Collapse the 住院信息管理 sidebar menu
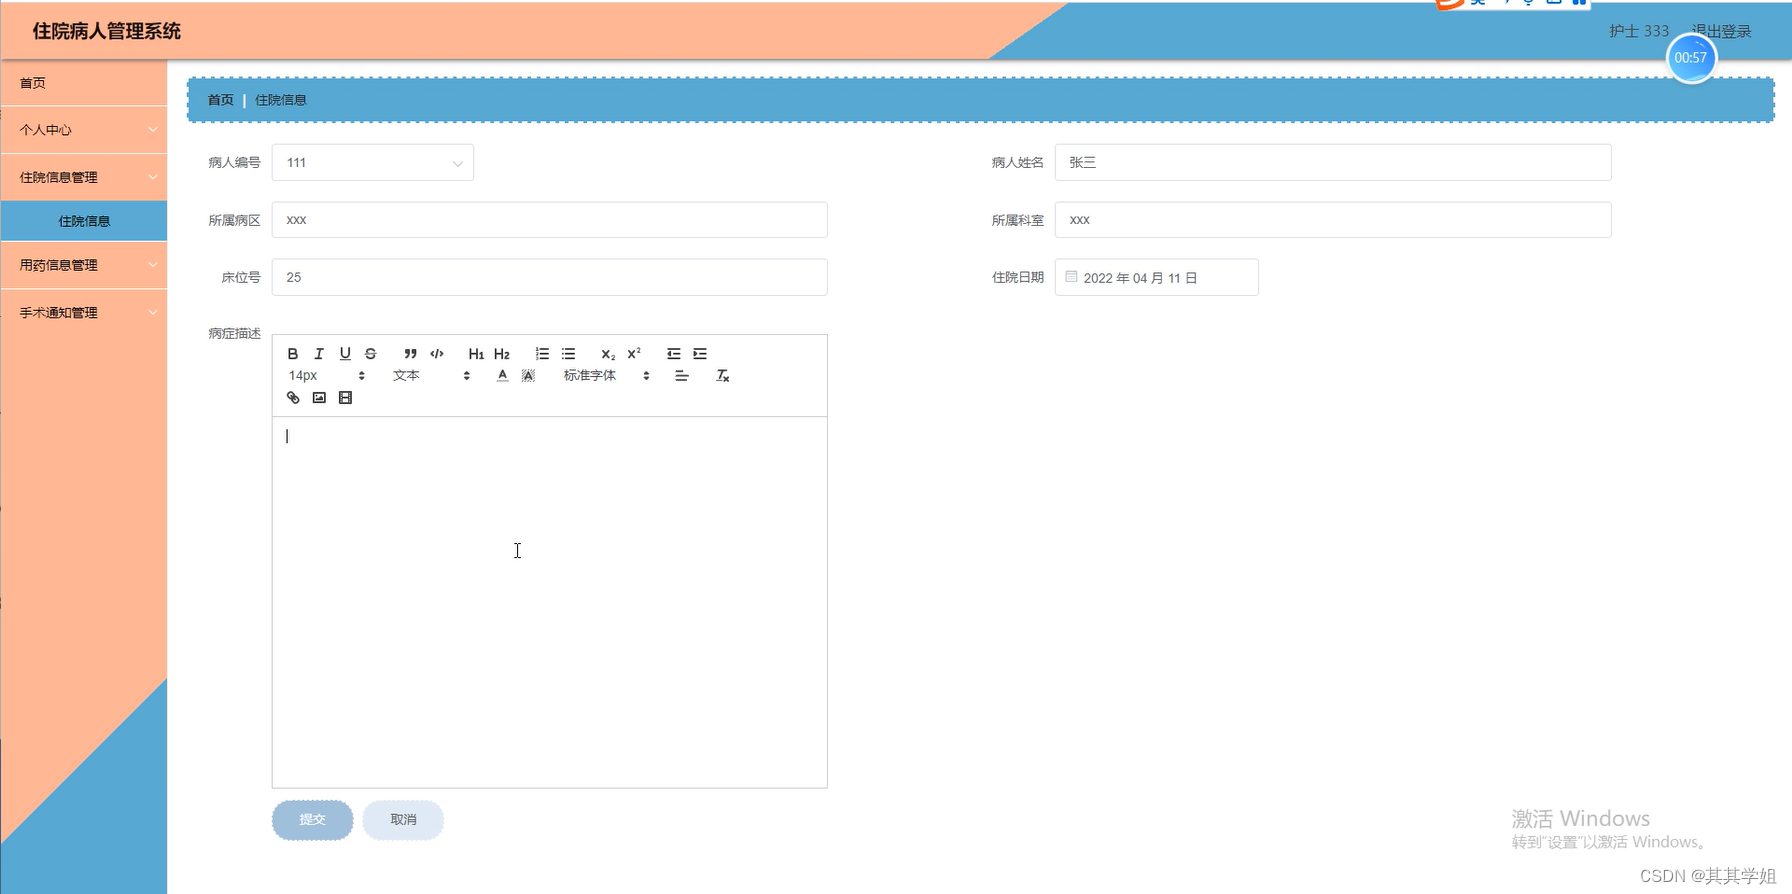Viewport: 1792px width, 894px height. point(84,177)
